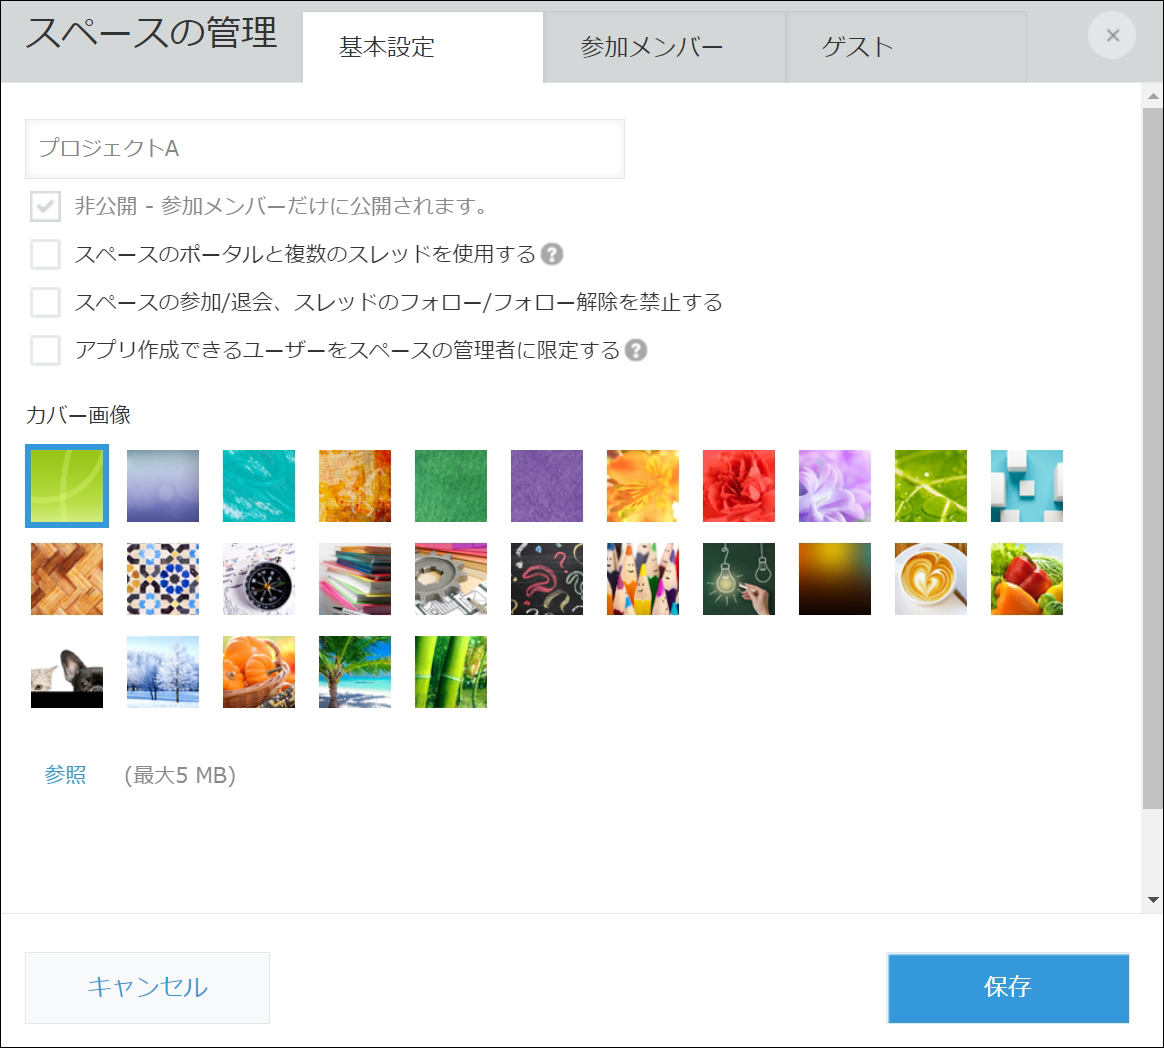Open help for the app creation restriction option
The image size is (1164, 1048).
click(637, 350)
